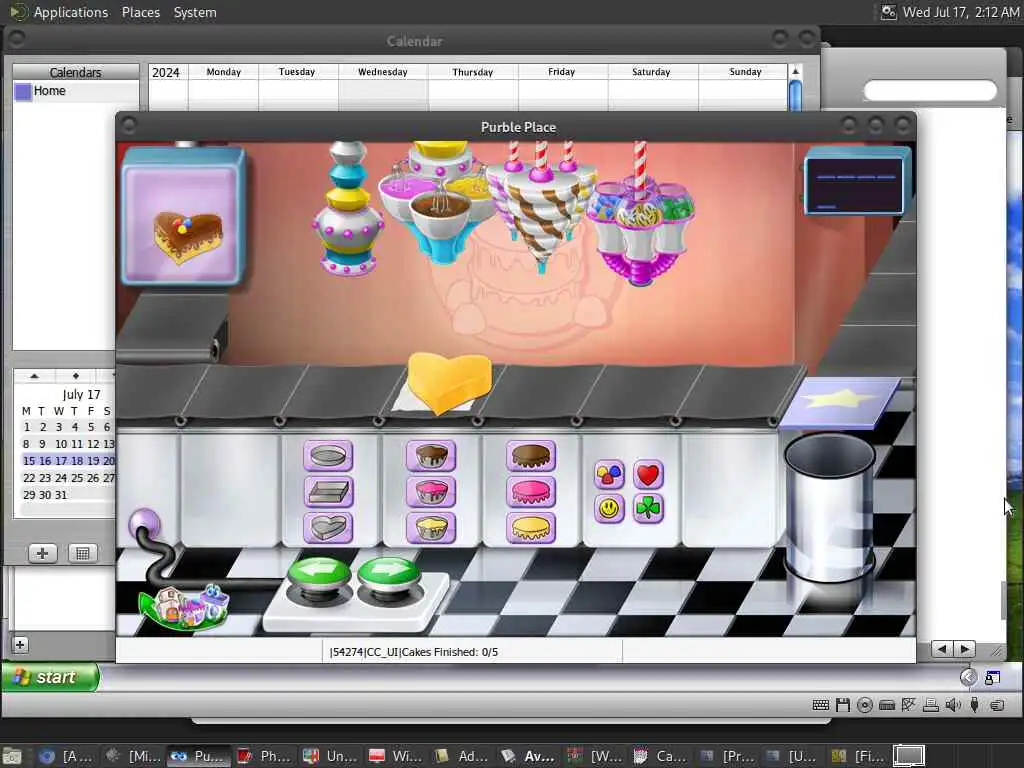Click the Friday column header
Image resolution: width=1024 pixels, height=768 pixels.
(x=562, y=72)
